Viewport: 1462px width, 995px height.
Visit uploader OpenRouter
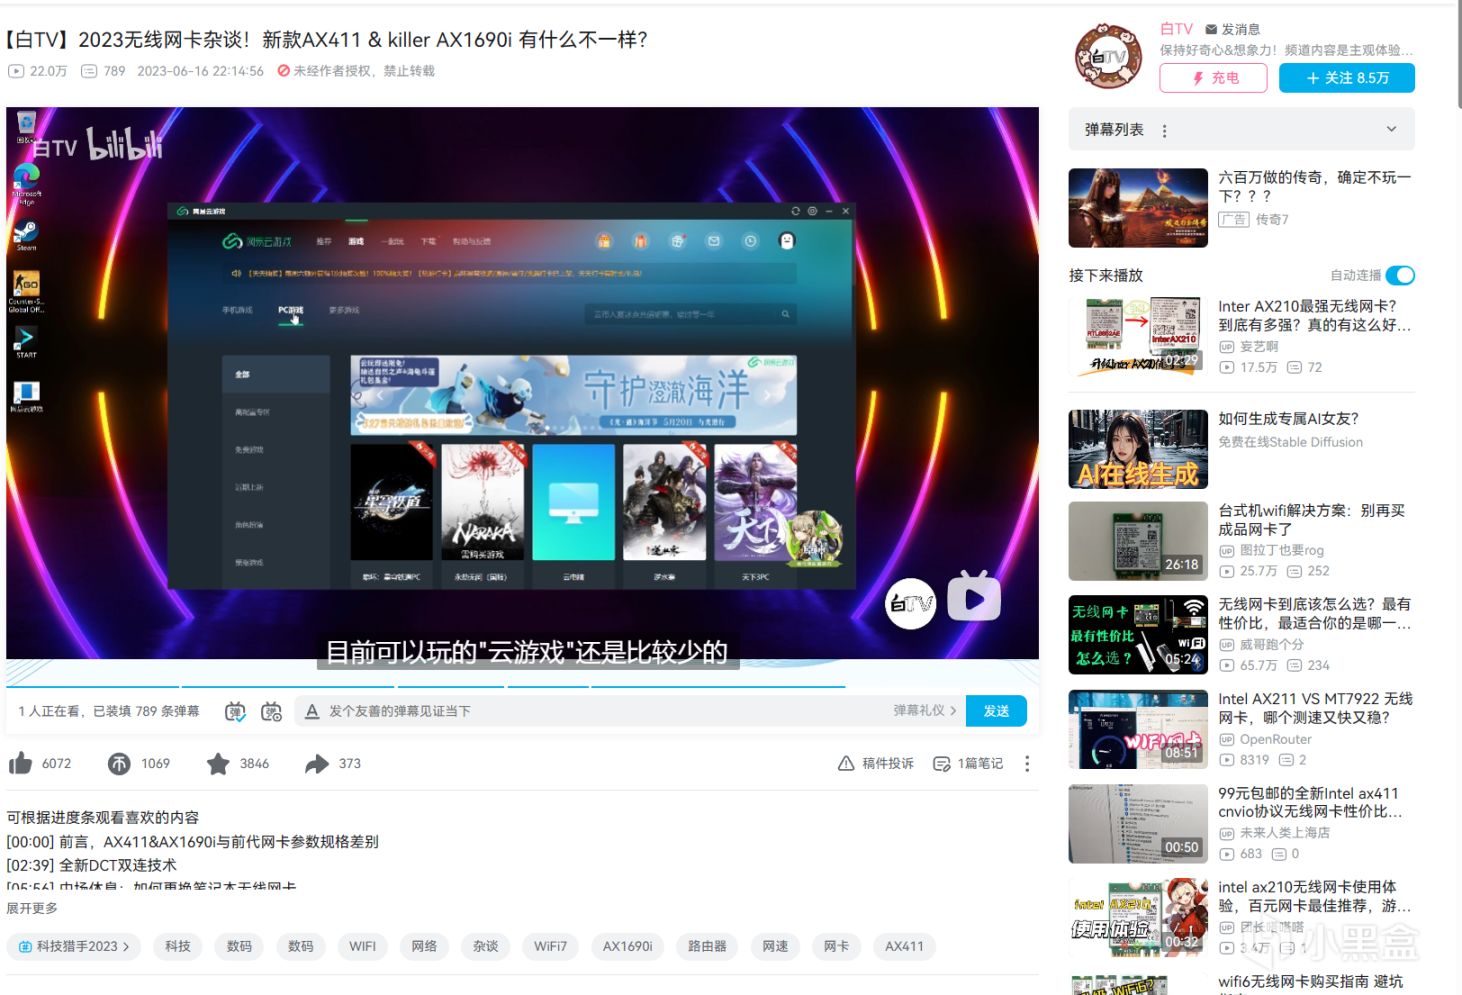pyautogui.click(x=1276, y=740)
